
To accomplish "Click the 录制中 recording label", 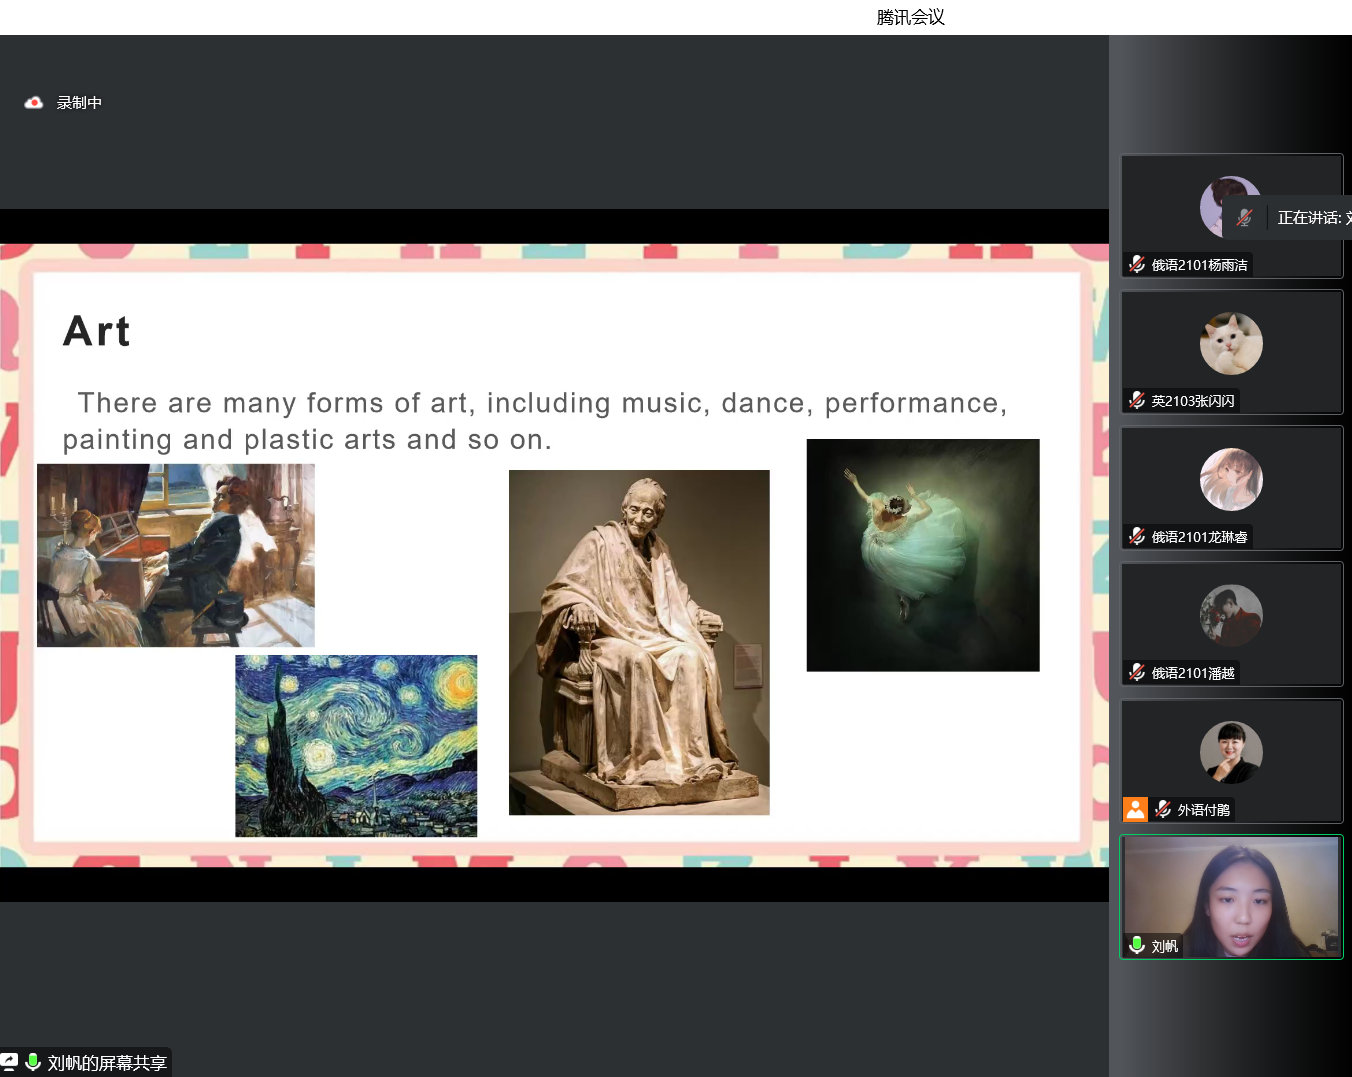I will [79, 103].
